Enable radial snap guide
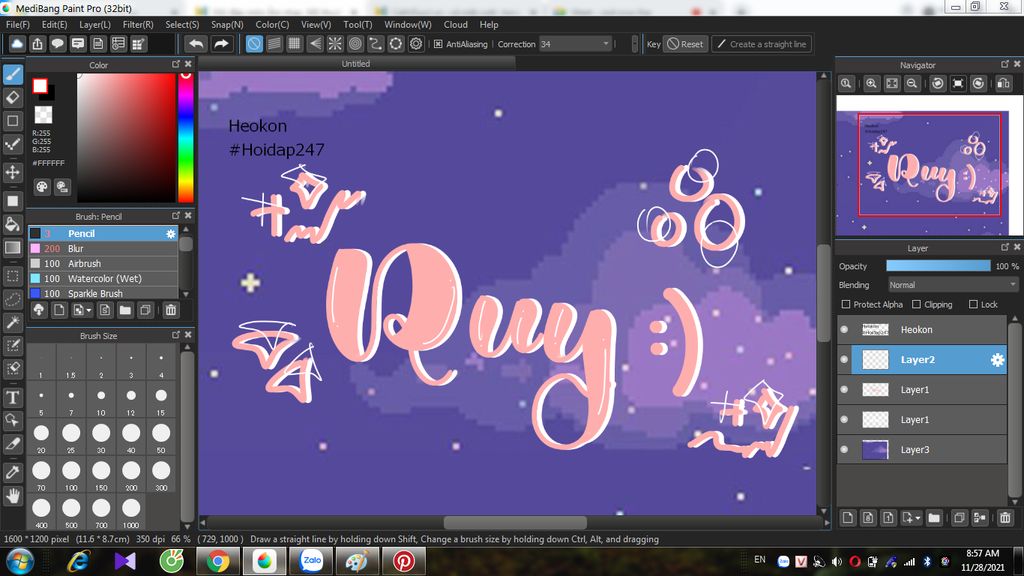The height and width of the screenshot is (576, 1024). (x=335, y=44)
